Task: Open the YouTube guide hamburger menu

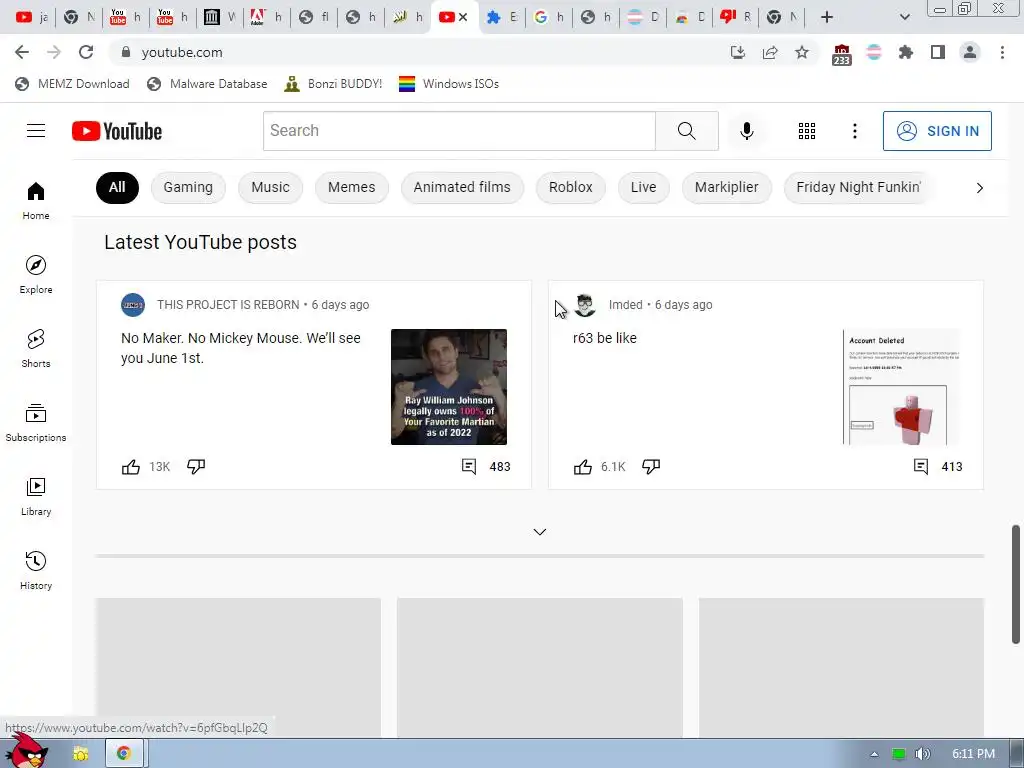Action: [x=36, y=131]
